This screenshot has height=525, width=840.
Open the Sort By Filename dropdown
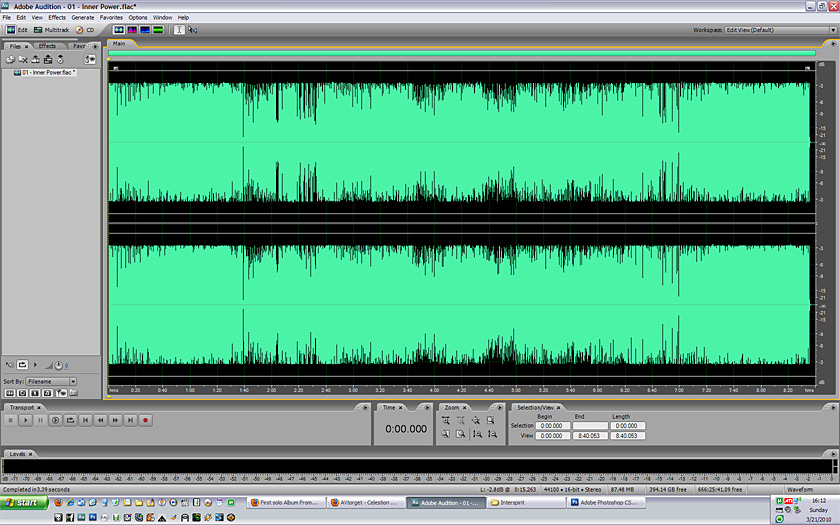72,381
